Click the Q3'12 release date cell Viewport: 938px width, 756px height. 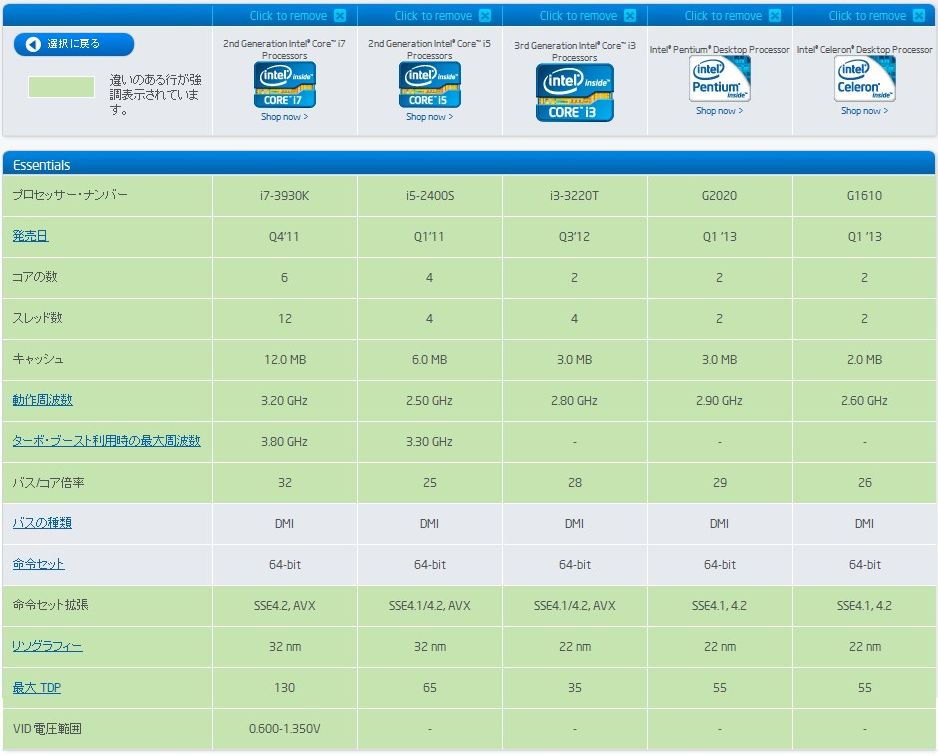[x=574, y=237]
